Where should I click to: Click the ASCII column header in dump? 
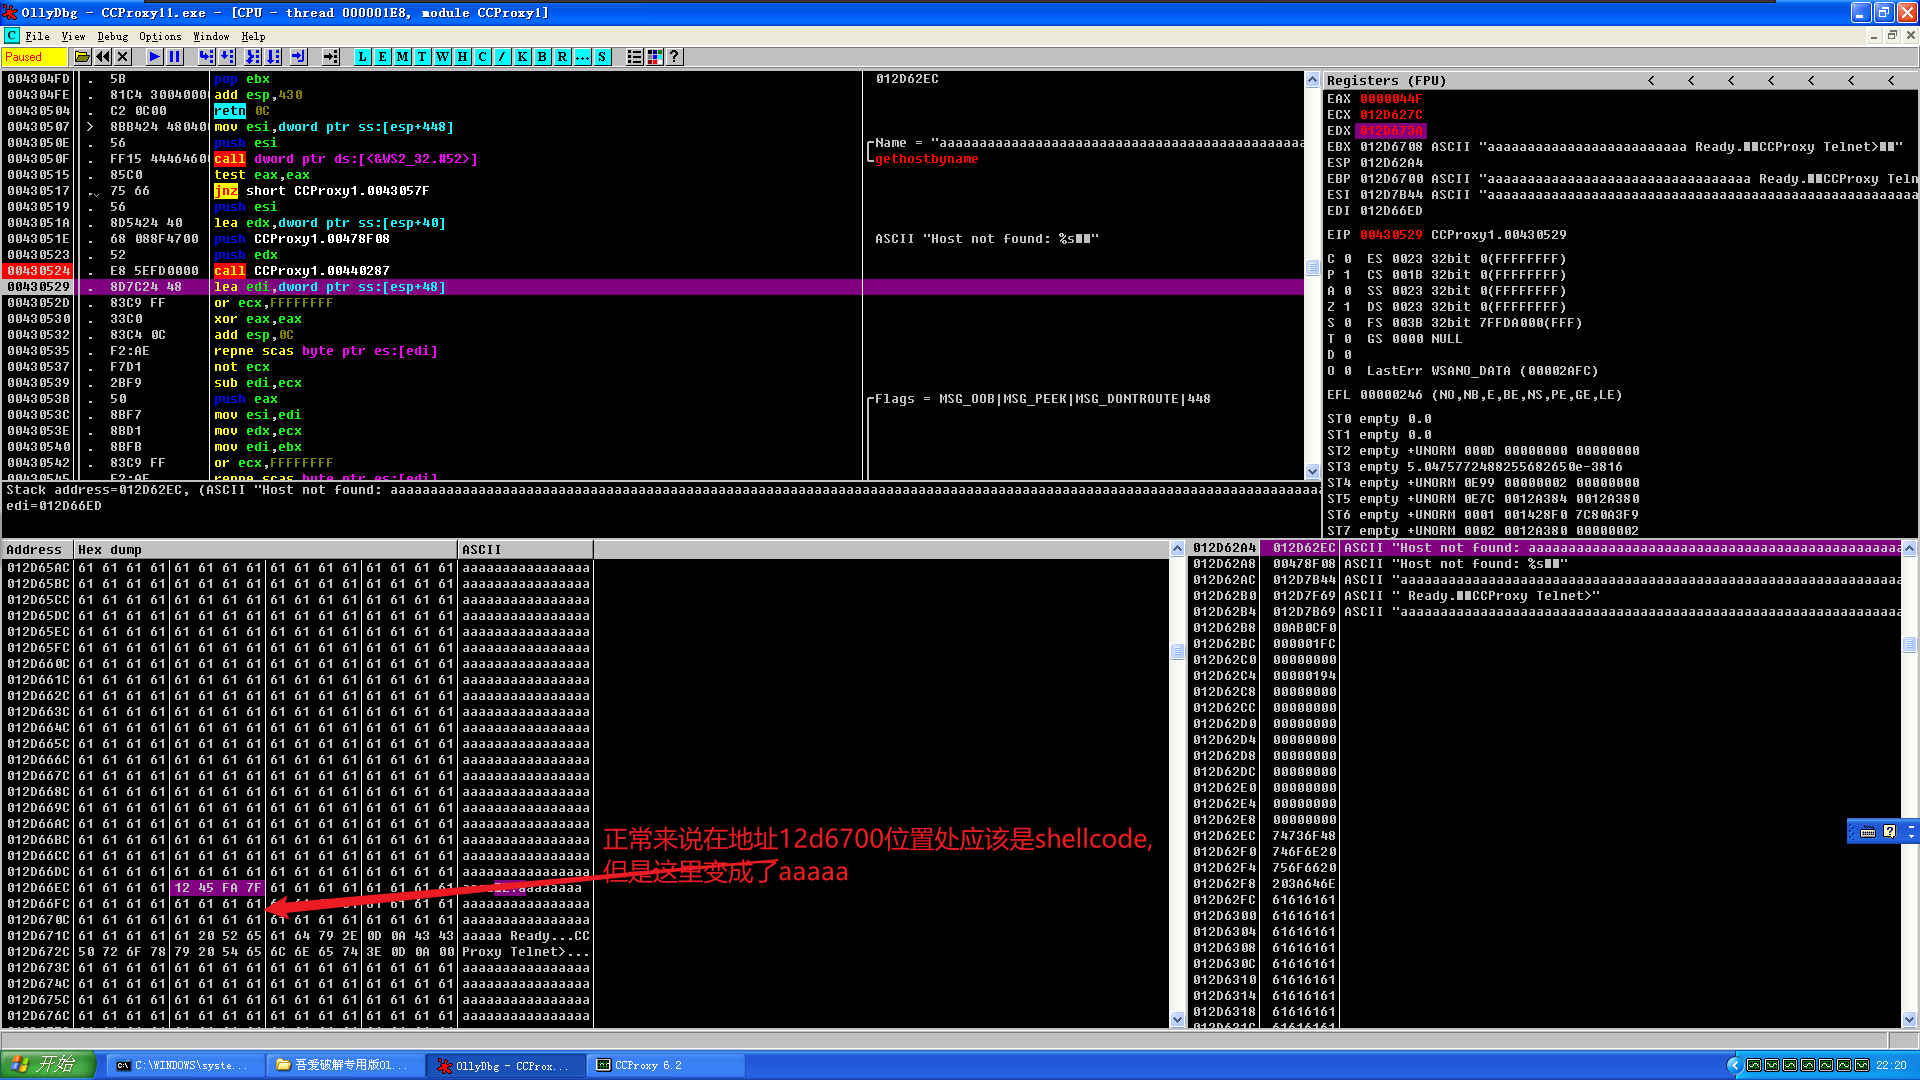[525, 549]
